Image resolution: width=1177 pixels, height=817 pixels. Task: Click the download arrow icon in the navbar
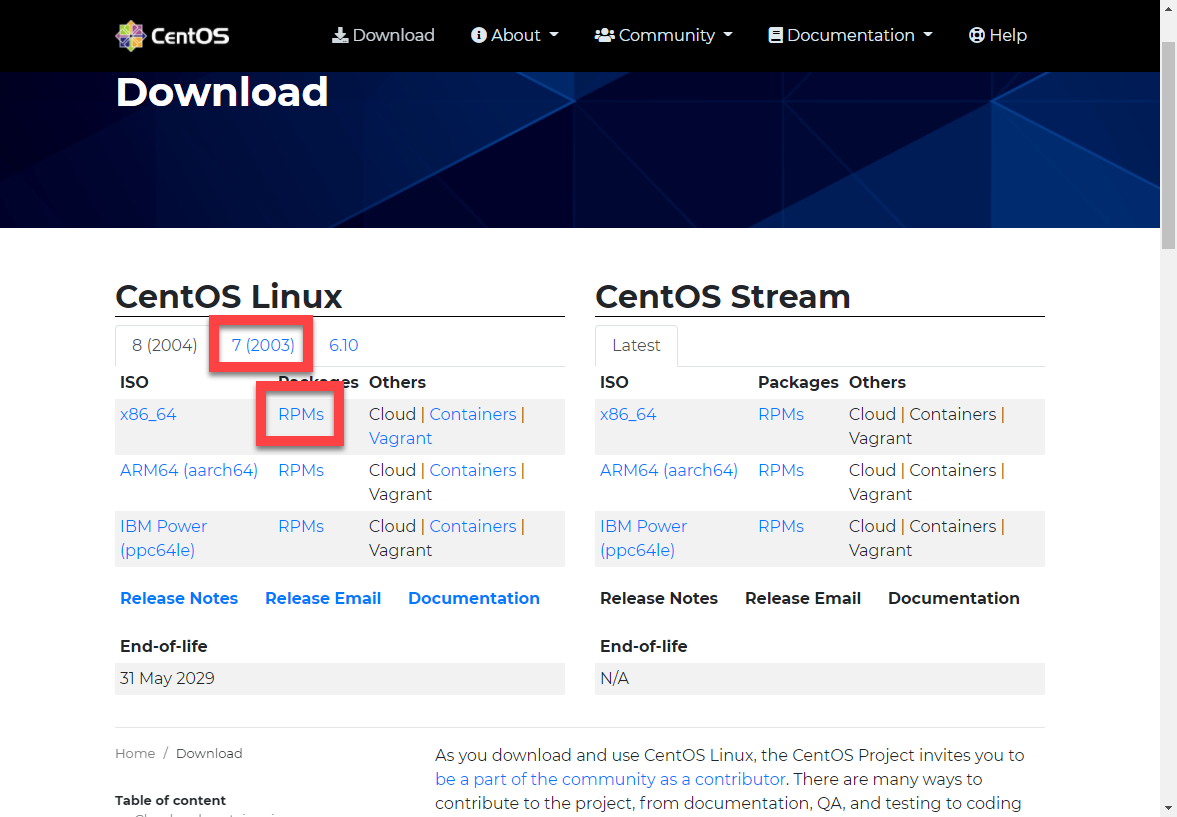340,35
